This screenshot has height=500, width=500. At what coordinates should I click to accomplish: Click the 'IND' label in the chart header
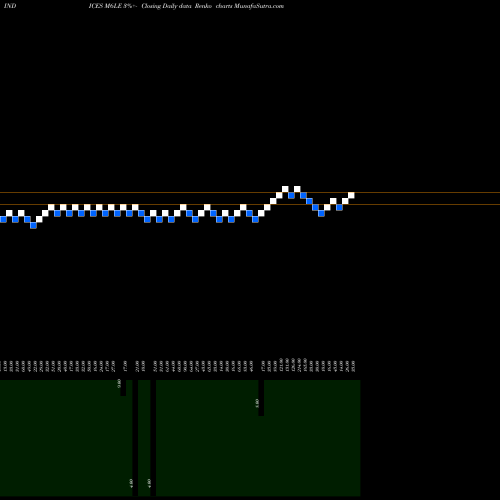10,6
